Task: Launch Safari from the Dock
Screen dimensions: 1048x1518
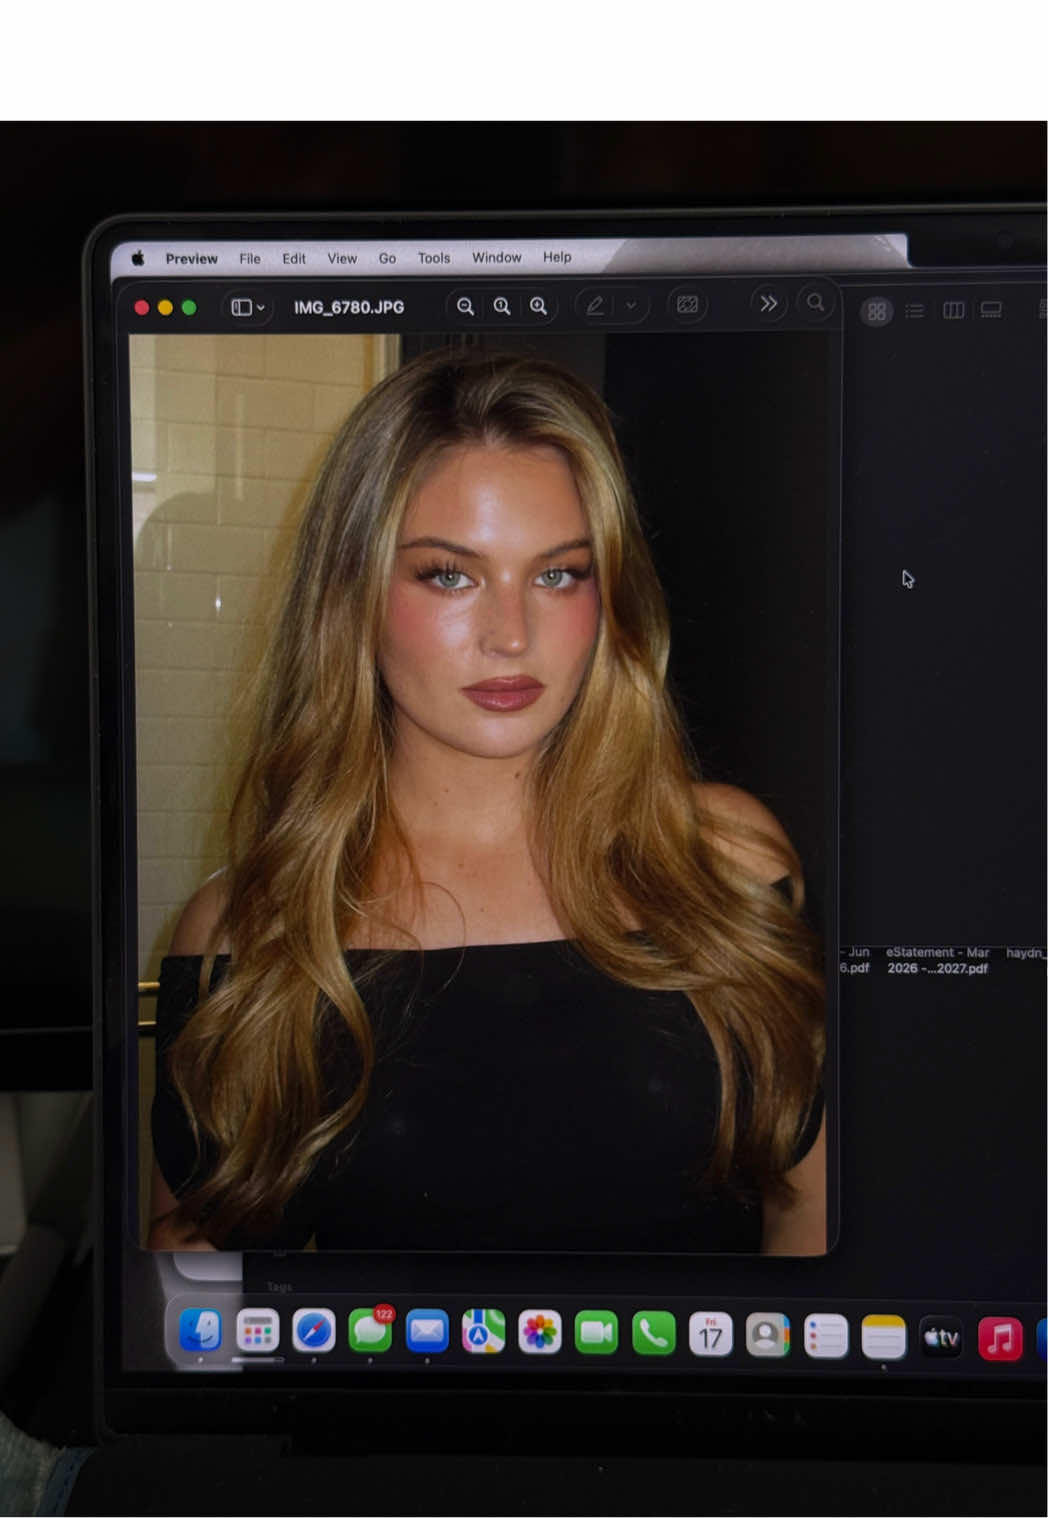Action: tap(314, 1331)
